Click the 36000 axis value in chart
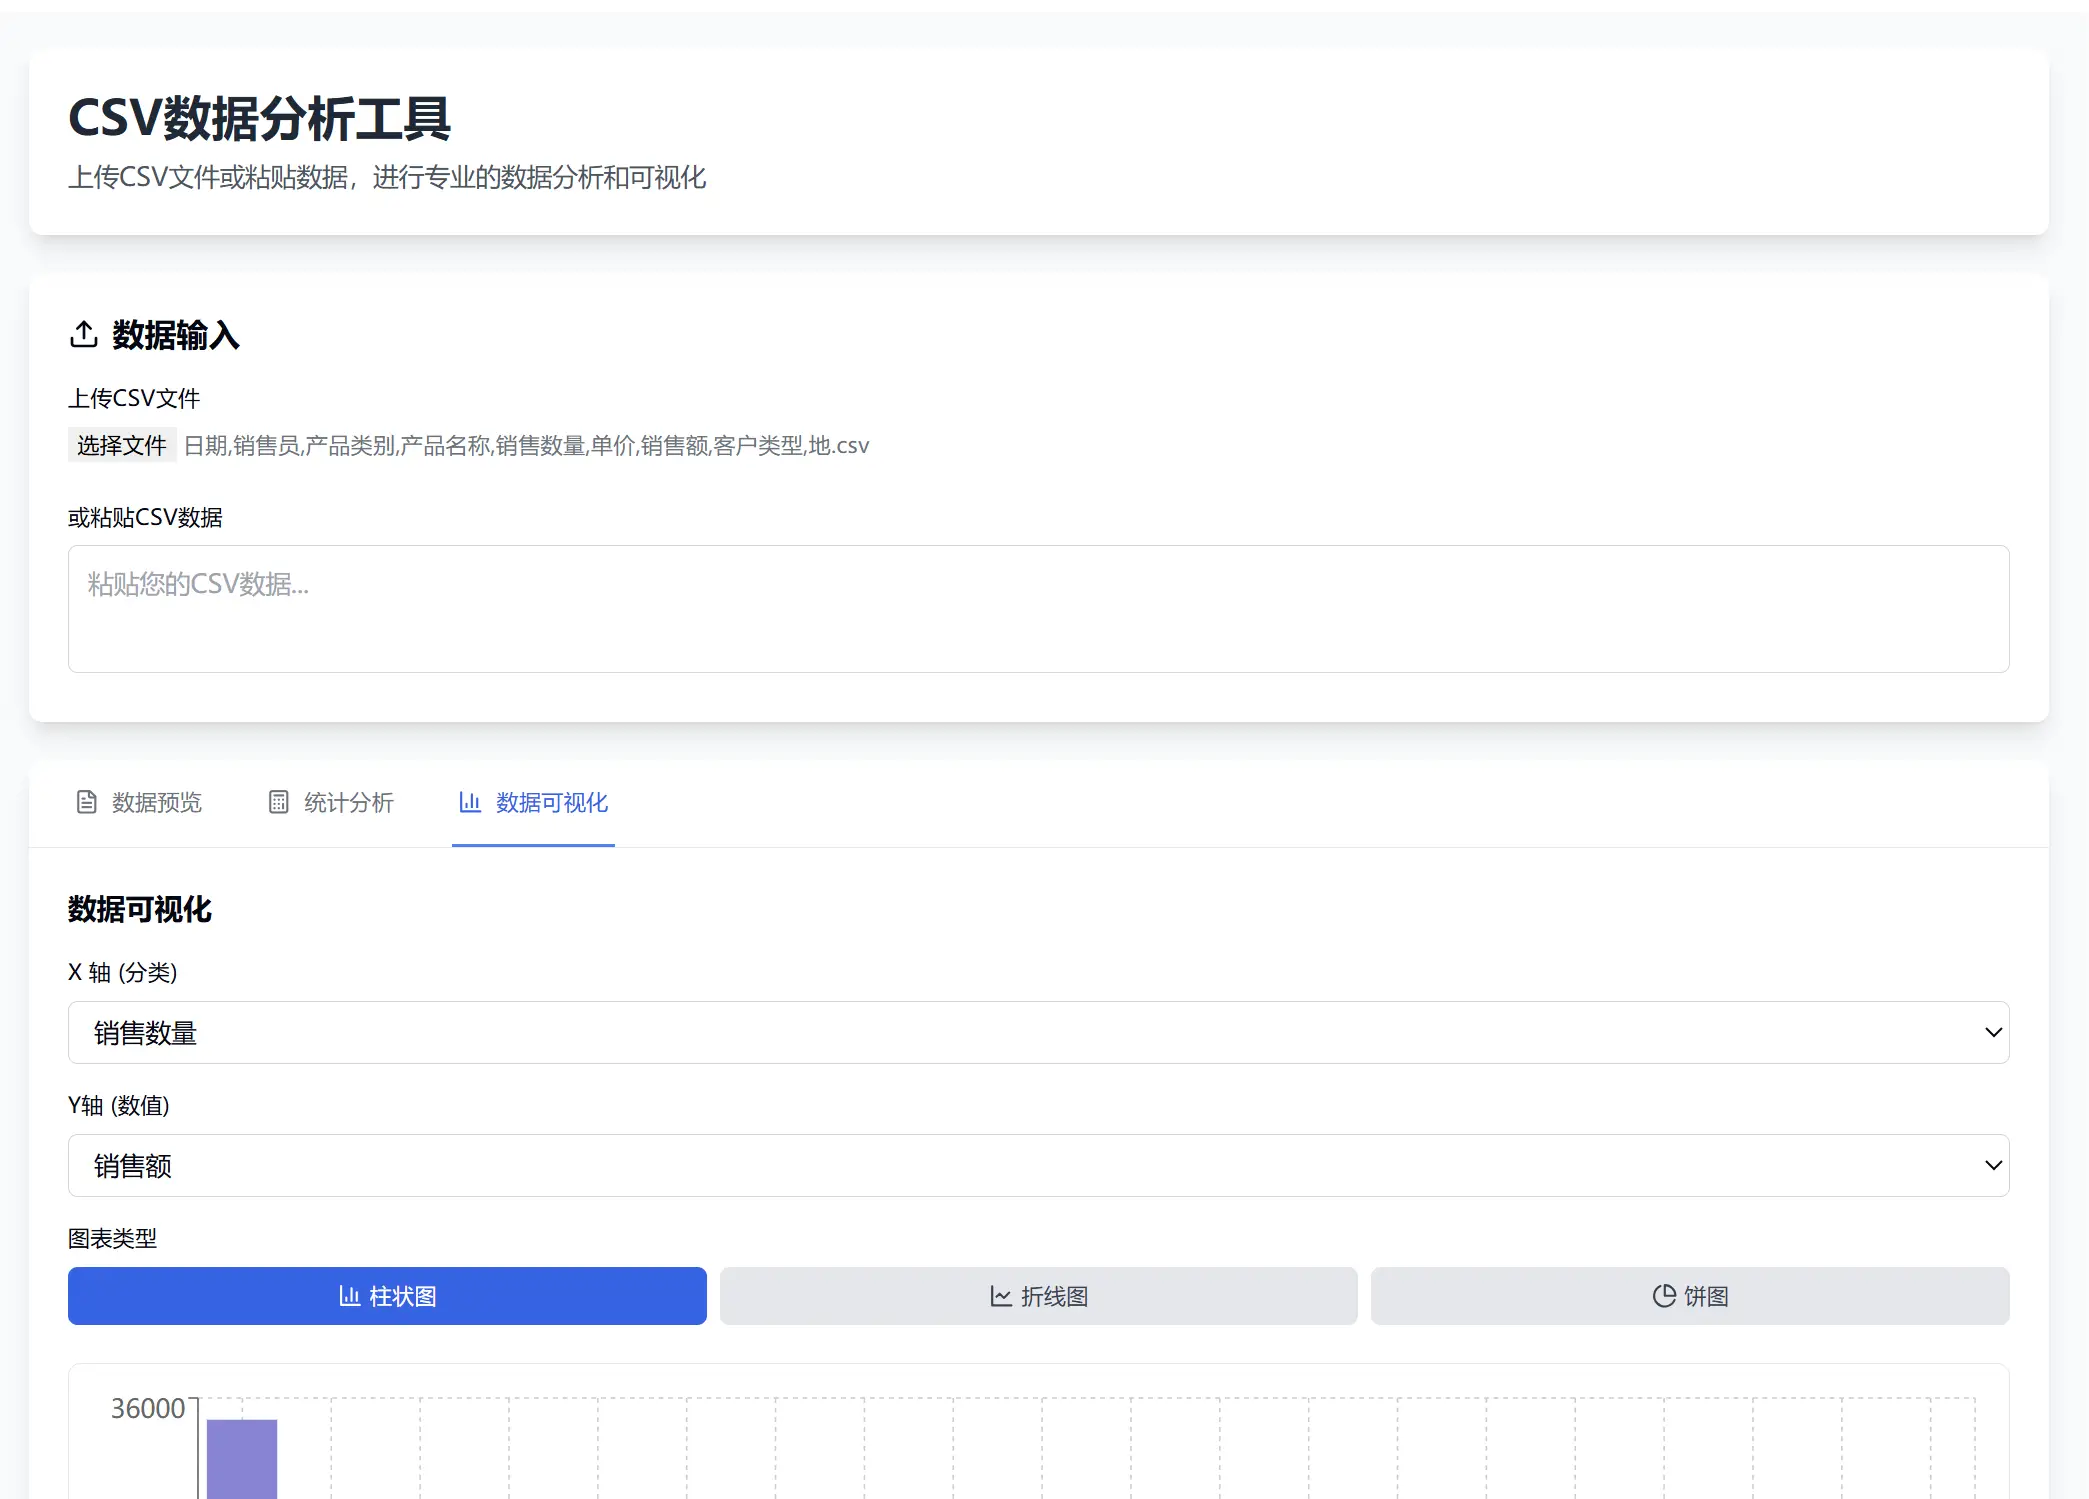Image resolution: width=2089 pixels, height=1499 pixels. (x=148, y=1408)
